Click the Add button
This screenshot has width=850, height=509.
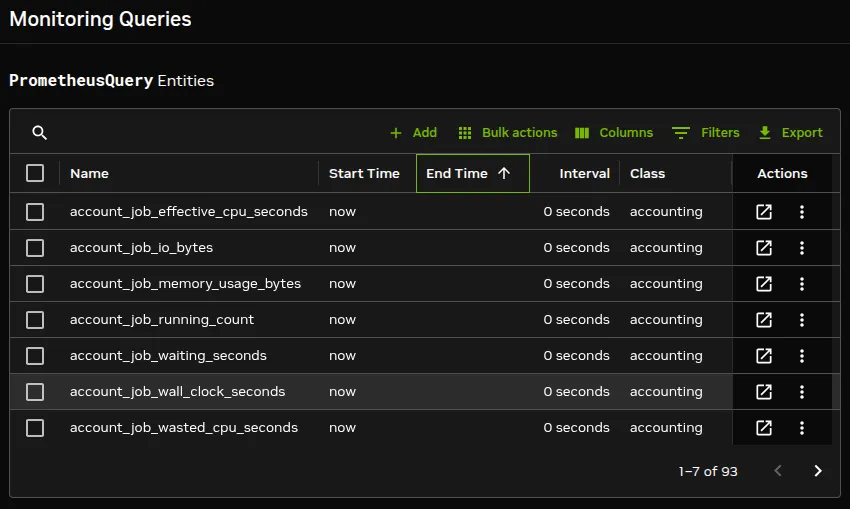click(413, 133)
